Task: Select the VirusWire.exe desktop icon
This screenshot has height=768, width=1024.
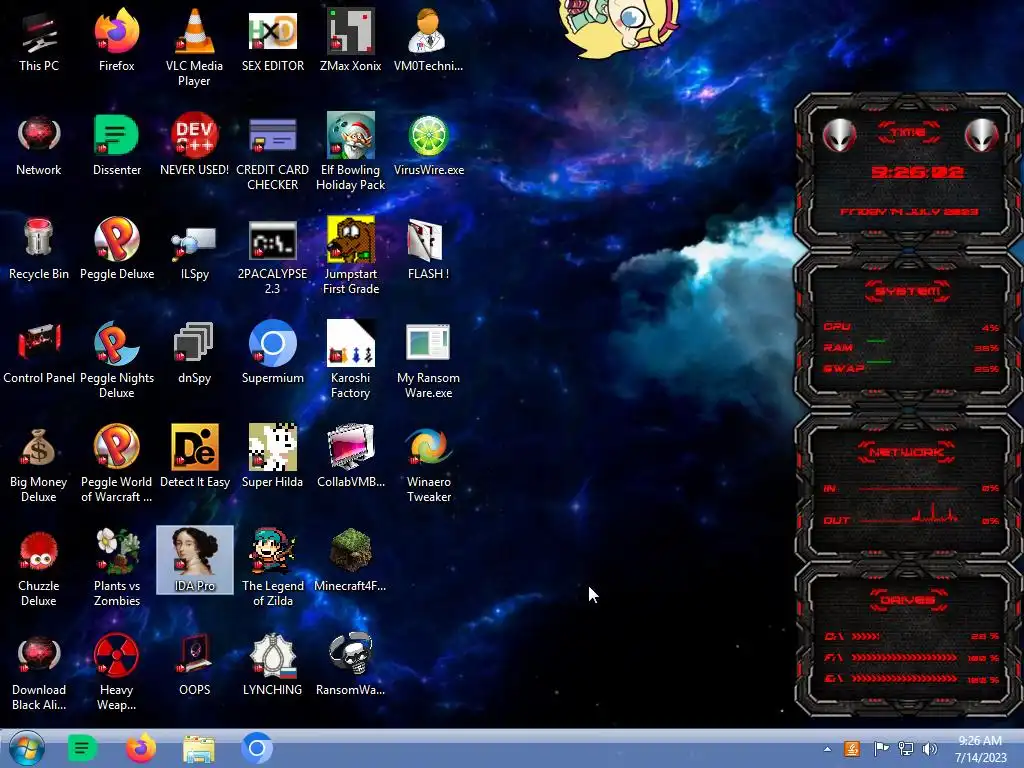Action: pyautogui.click(x=428, y=145)
